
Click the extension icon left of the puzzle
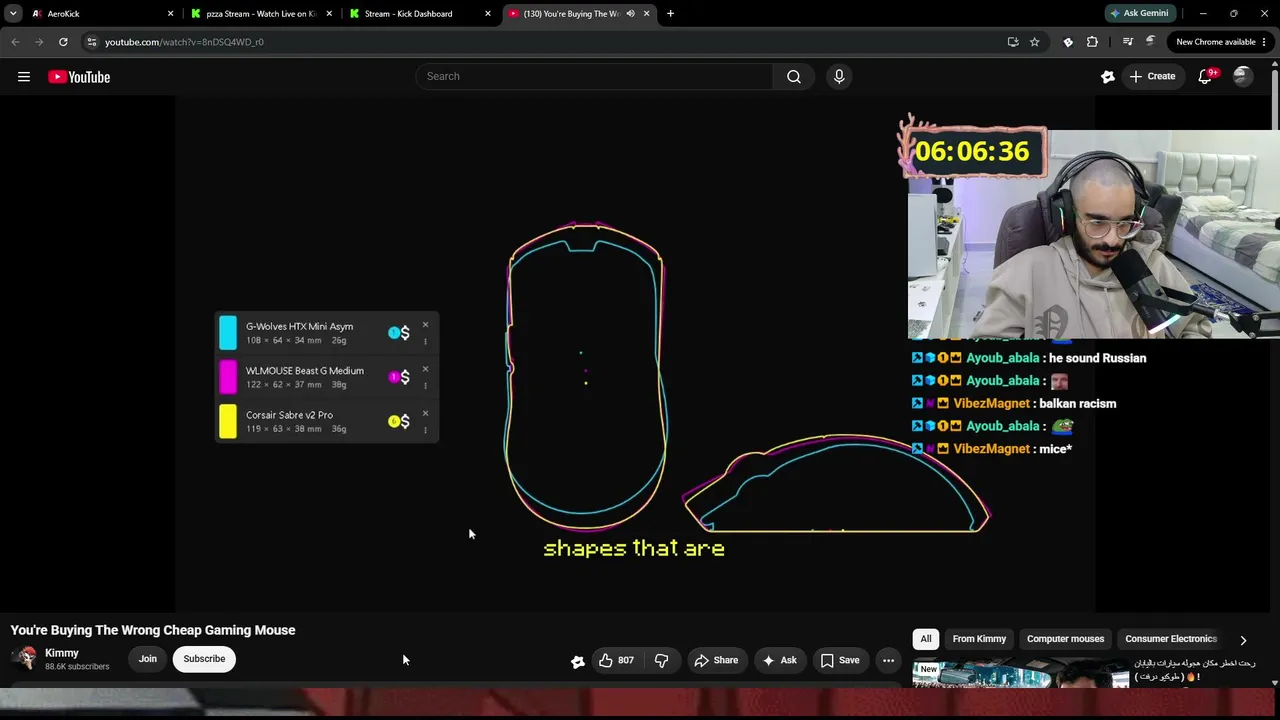1068,42
